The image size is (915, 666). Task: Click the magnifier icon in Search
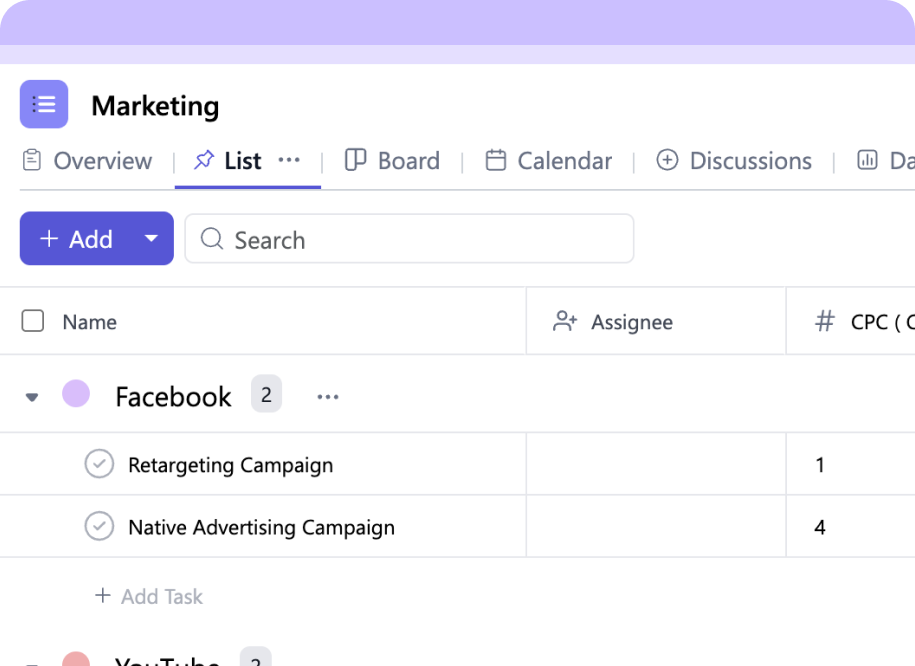[x=211, y=239]
